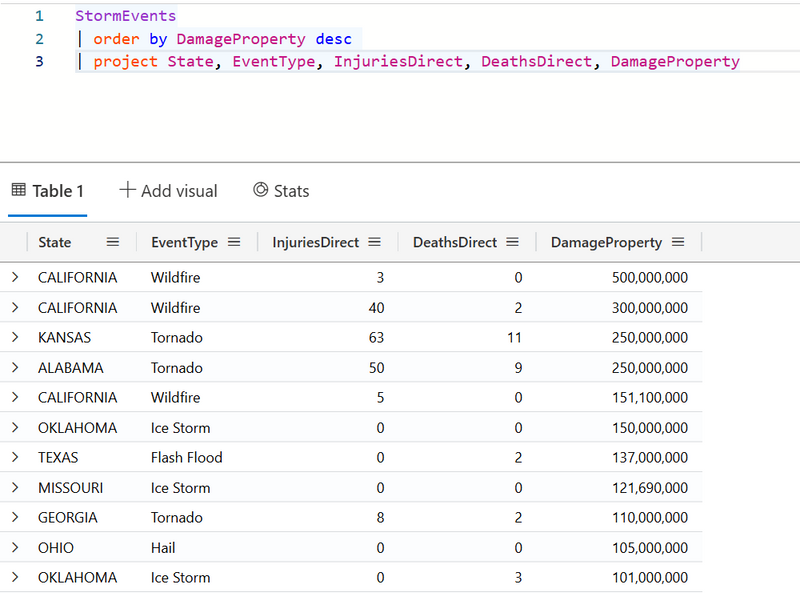Sort by the EventType column header

pyautogui.click(x=184, y=242)
